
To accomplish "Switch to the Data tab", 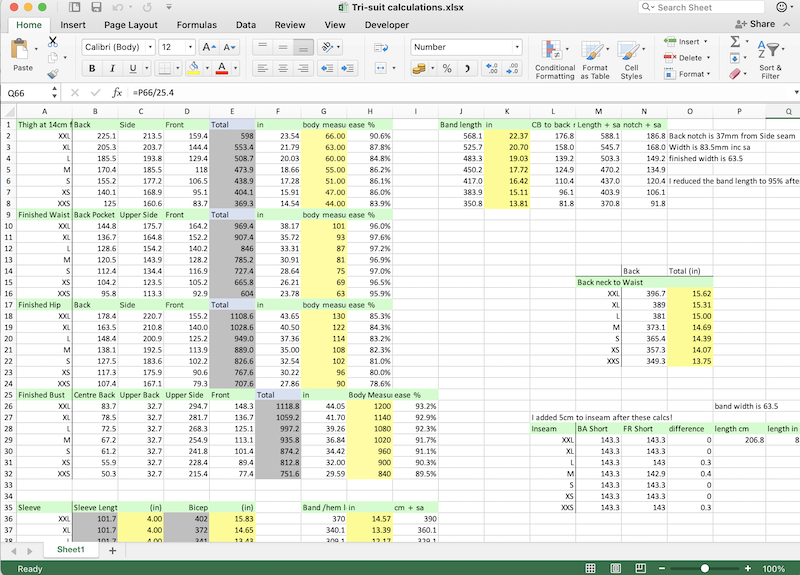I will tap(245, 25).
